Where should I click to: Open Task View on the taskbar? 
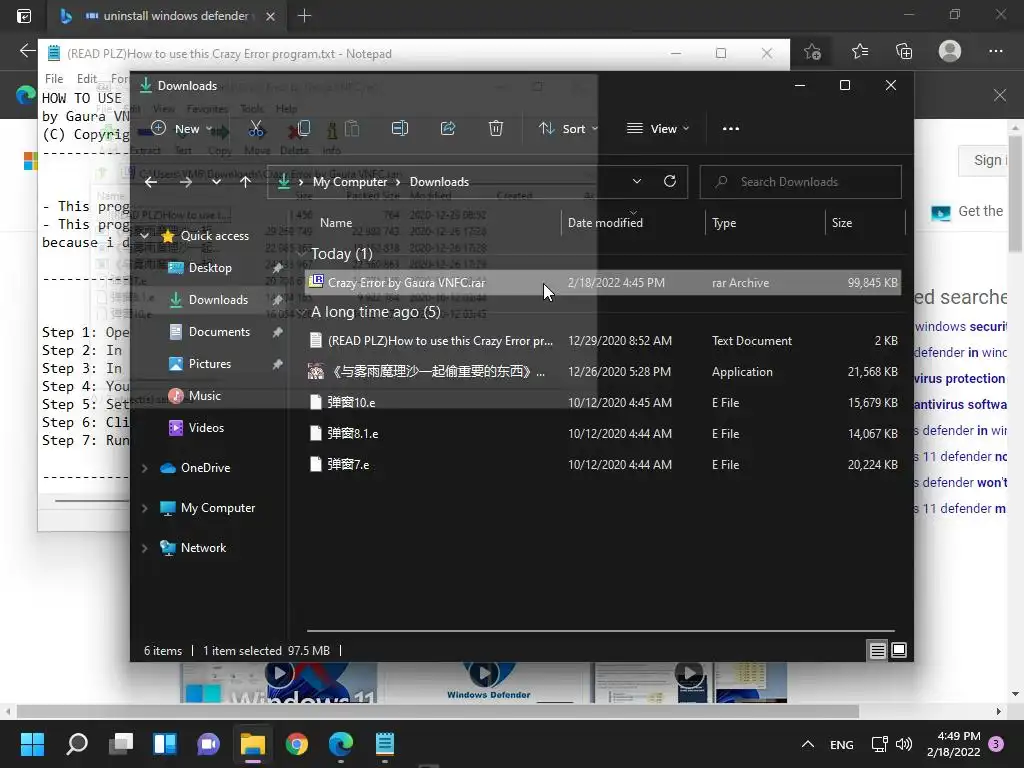pyautogui.click(x=121, y=744)
